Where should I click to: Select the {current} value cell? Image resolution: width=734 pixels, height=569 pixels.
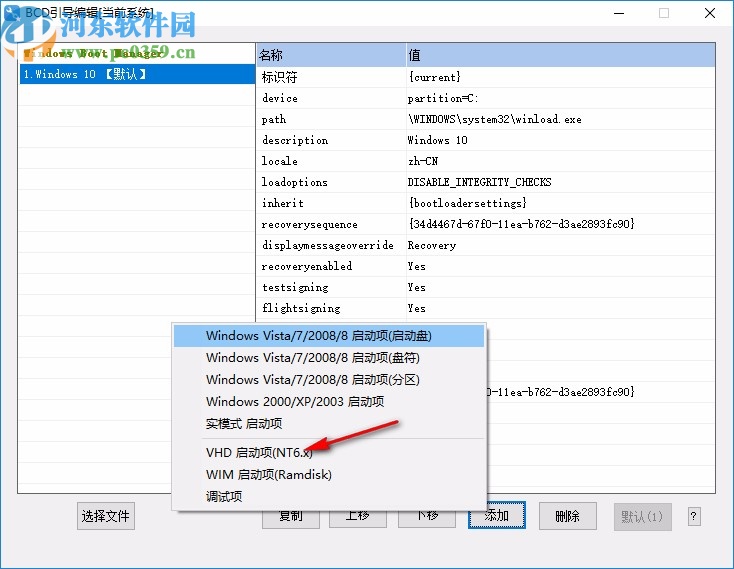coord(435,77)
